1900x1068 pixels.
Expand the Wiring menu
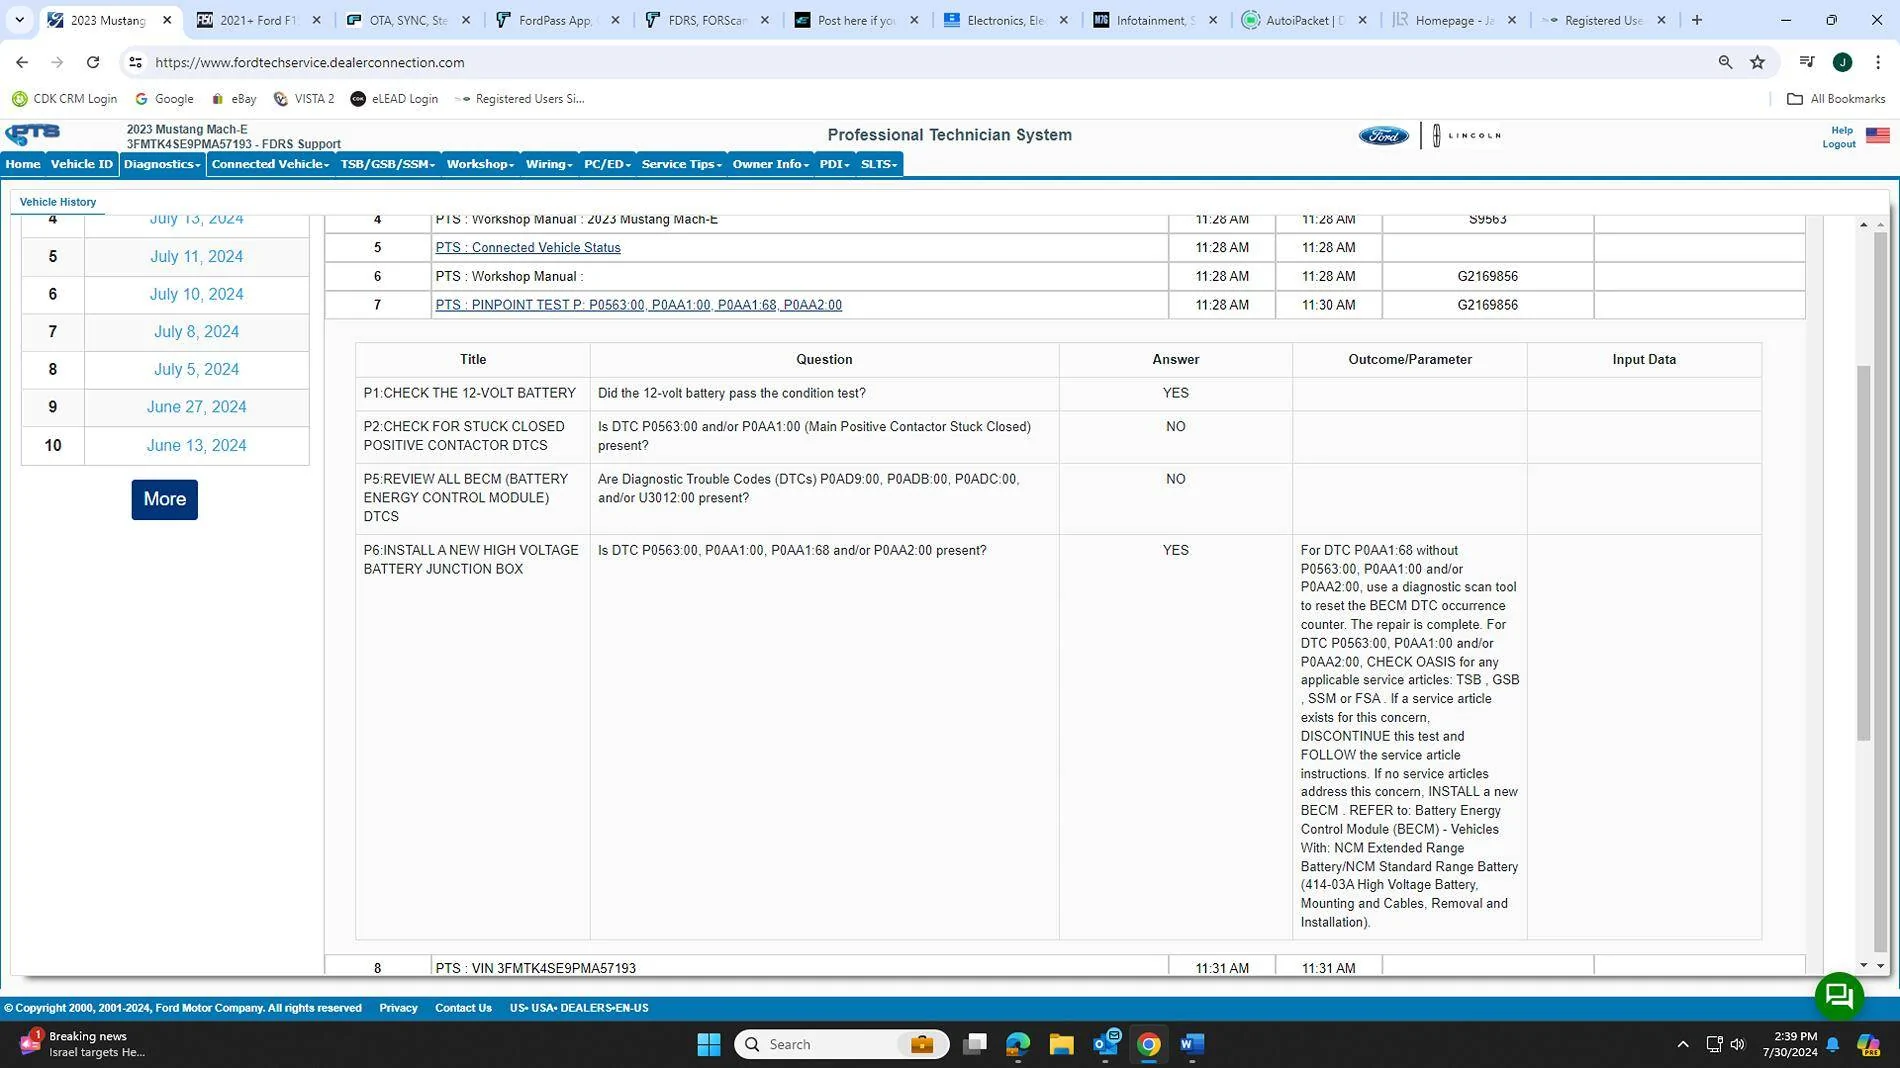(549, 164)
